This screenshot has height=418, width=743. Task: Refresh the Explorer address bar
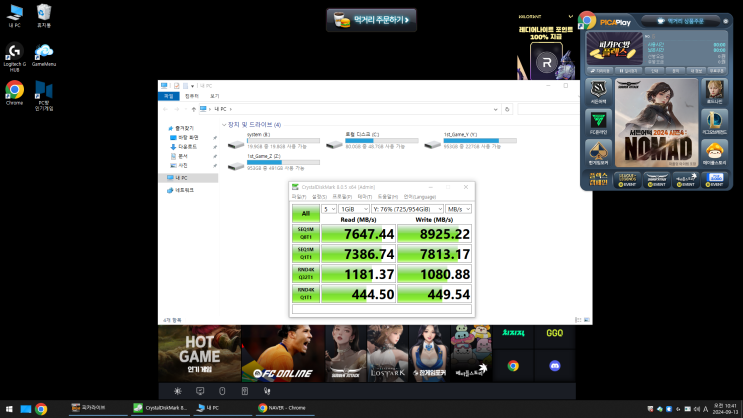tap(507, 109)
